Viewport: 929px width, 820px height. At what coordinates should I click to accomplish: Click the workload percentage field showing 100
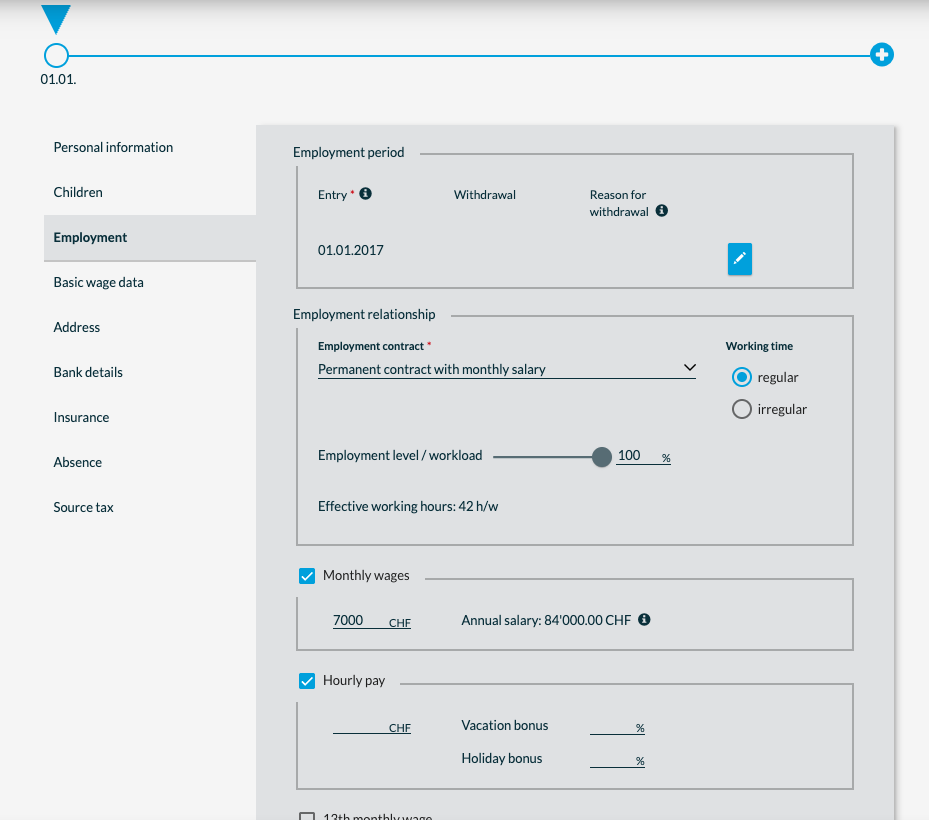[643, 456]
